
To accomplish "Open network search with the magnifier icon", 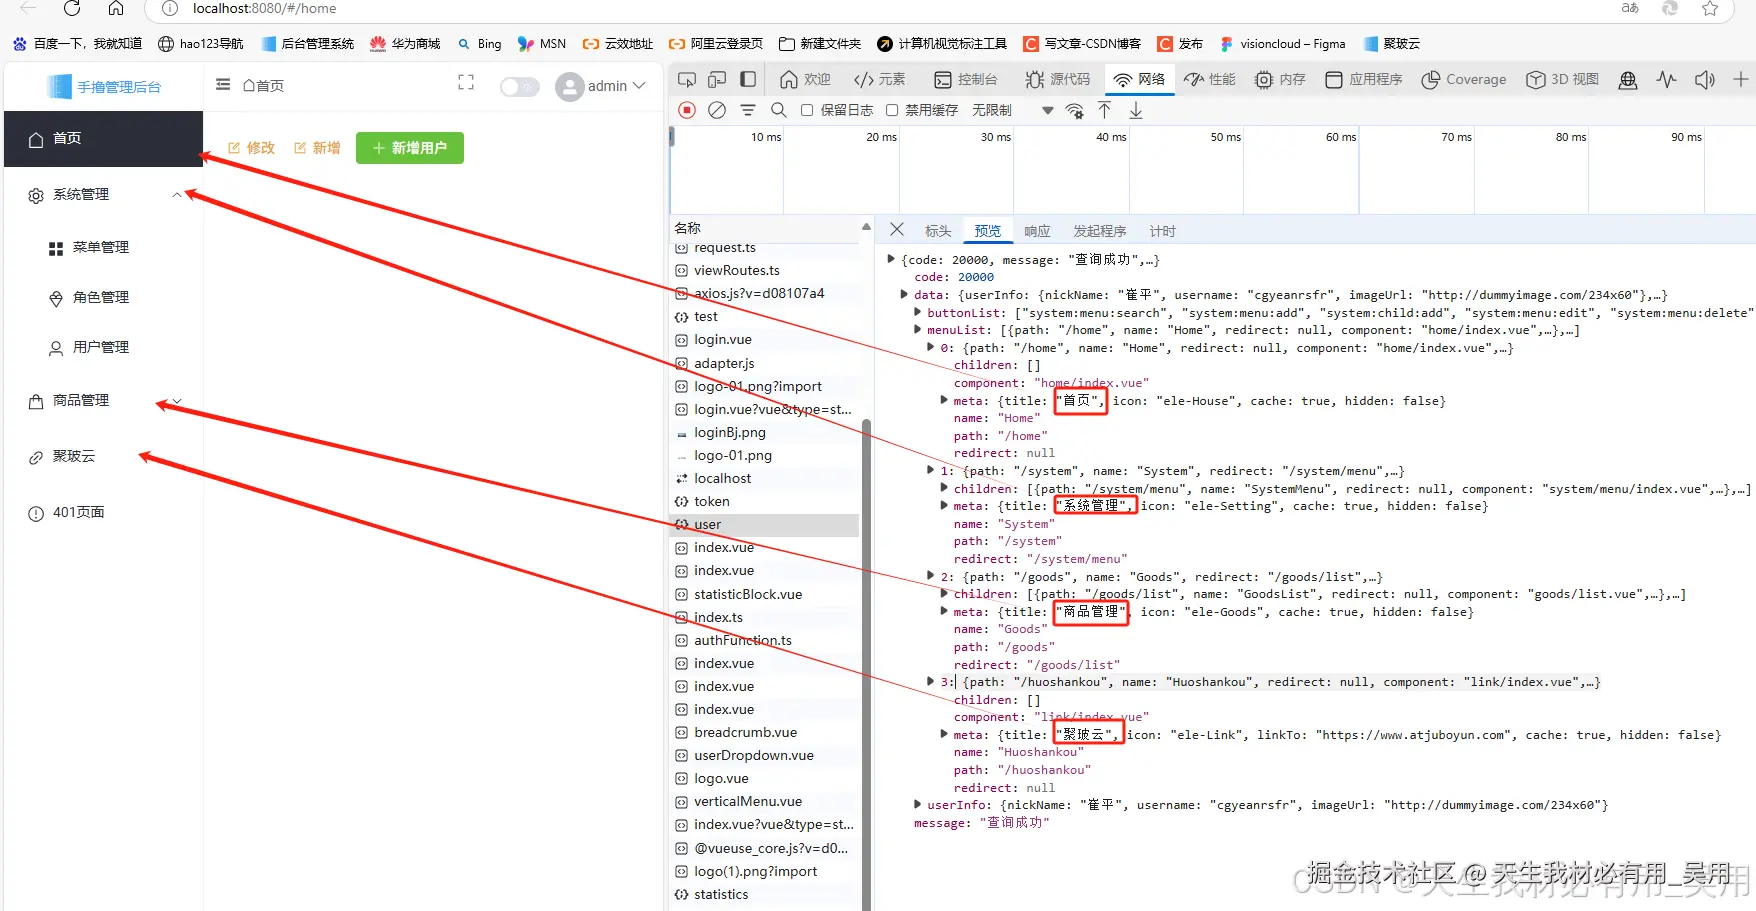I will (x=779, y=110).
